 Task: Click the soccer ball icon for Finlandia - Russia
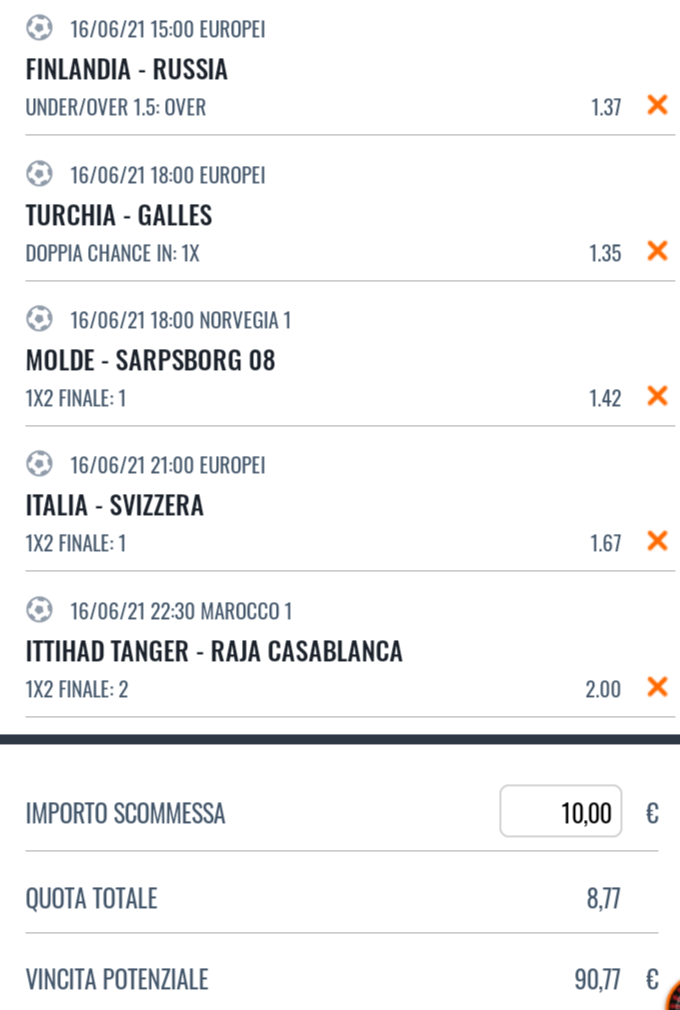(x=39, y=28)
